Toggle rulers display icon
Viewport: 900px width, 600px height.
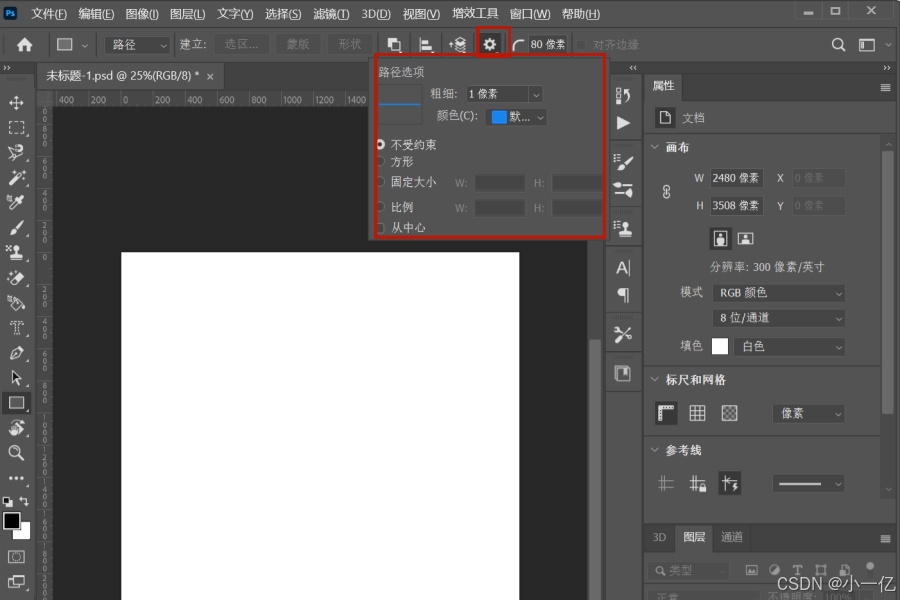coord(666,413)
